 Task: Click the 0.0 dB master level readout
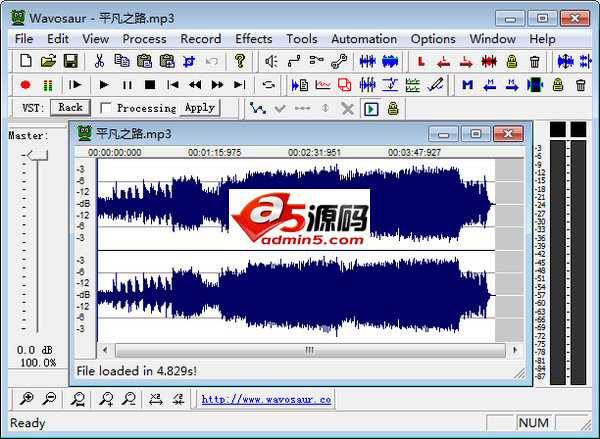pos(35,350)
